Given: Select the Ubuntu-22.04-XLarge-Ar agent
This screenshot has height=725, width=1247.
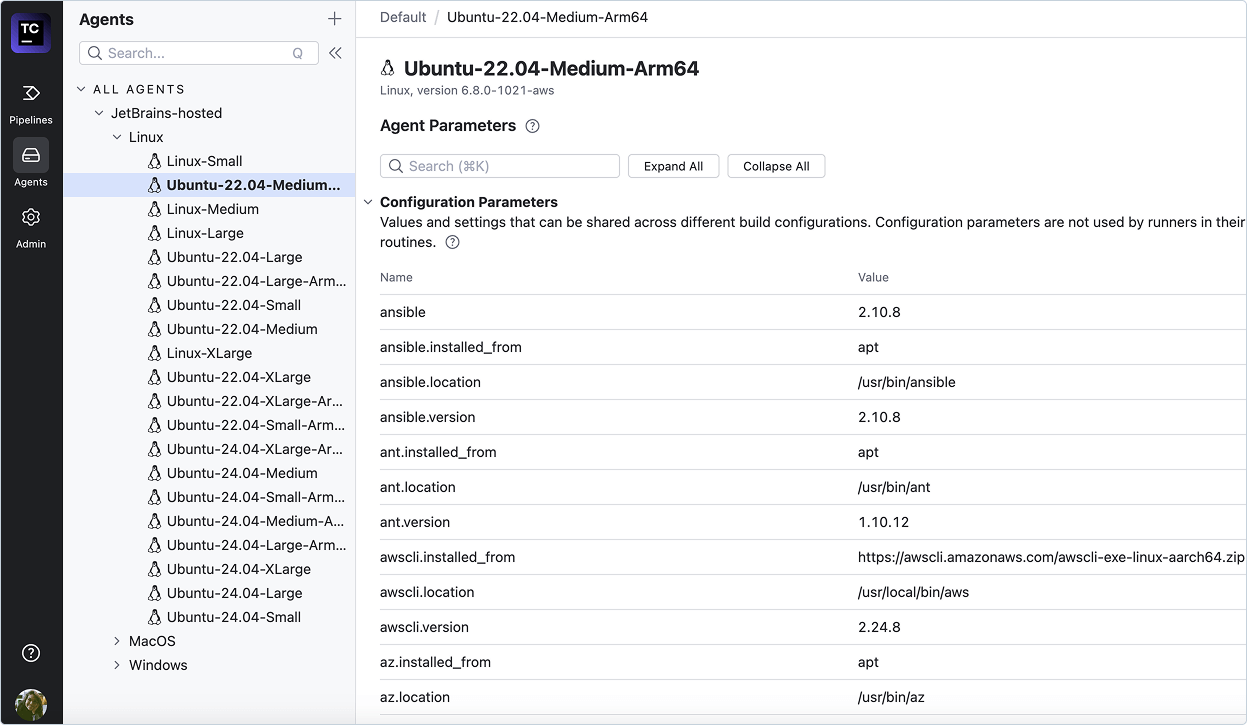Looking at the screenshot, I should (255, 401).
